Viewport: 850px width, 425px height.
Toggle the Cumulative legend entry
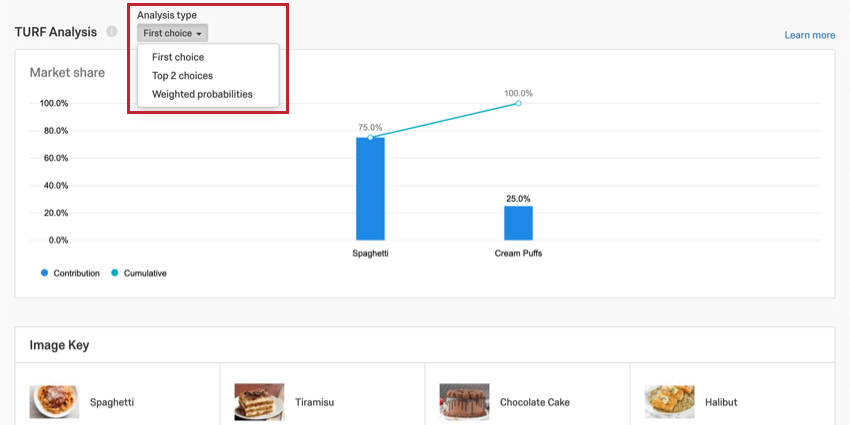[x=139, y=273]
